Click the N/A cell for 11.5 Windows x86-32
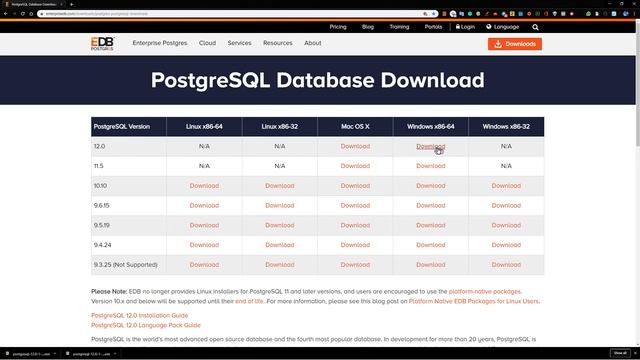This screenshot has height=360, width=640. point(506,166)
